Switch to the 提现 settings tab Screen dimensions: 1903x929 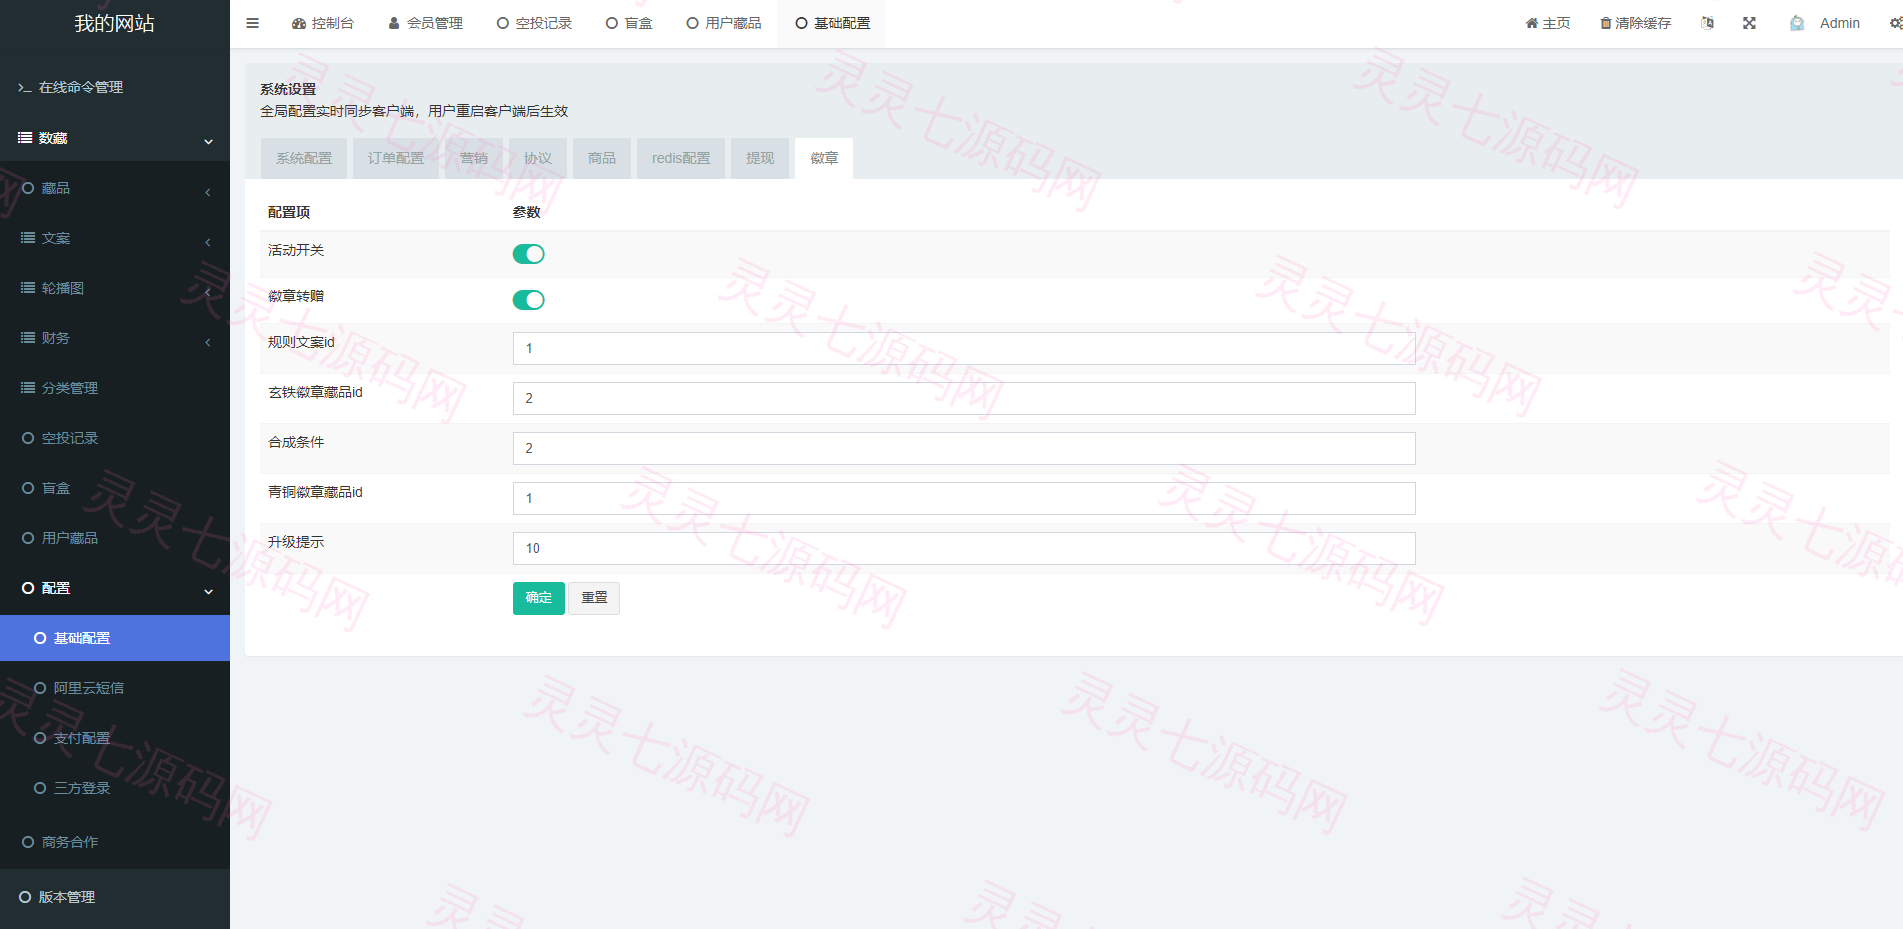760,158
